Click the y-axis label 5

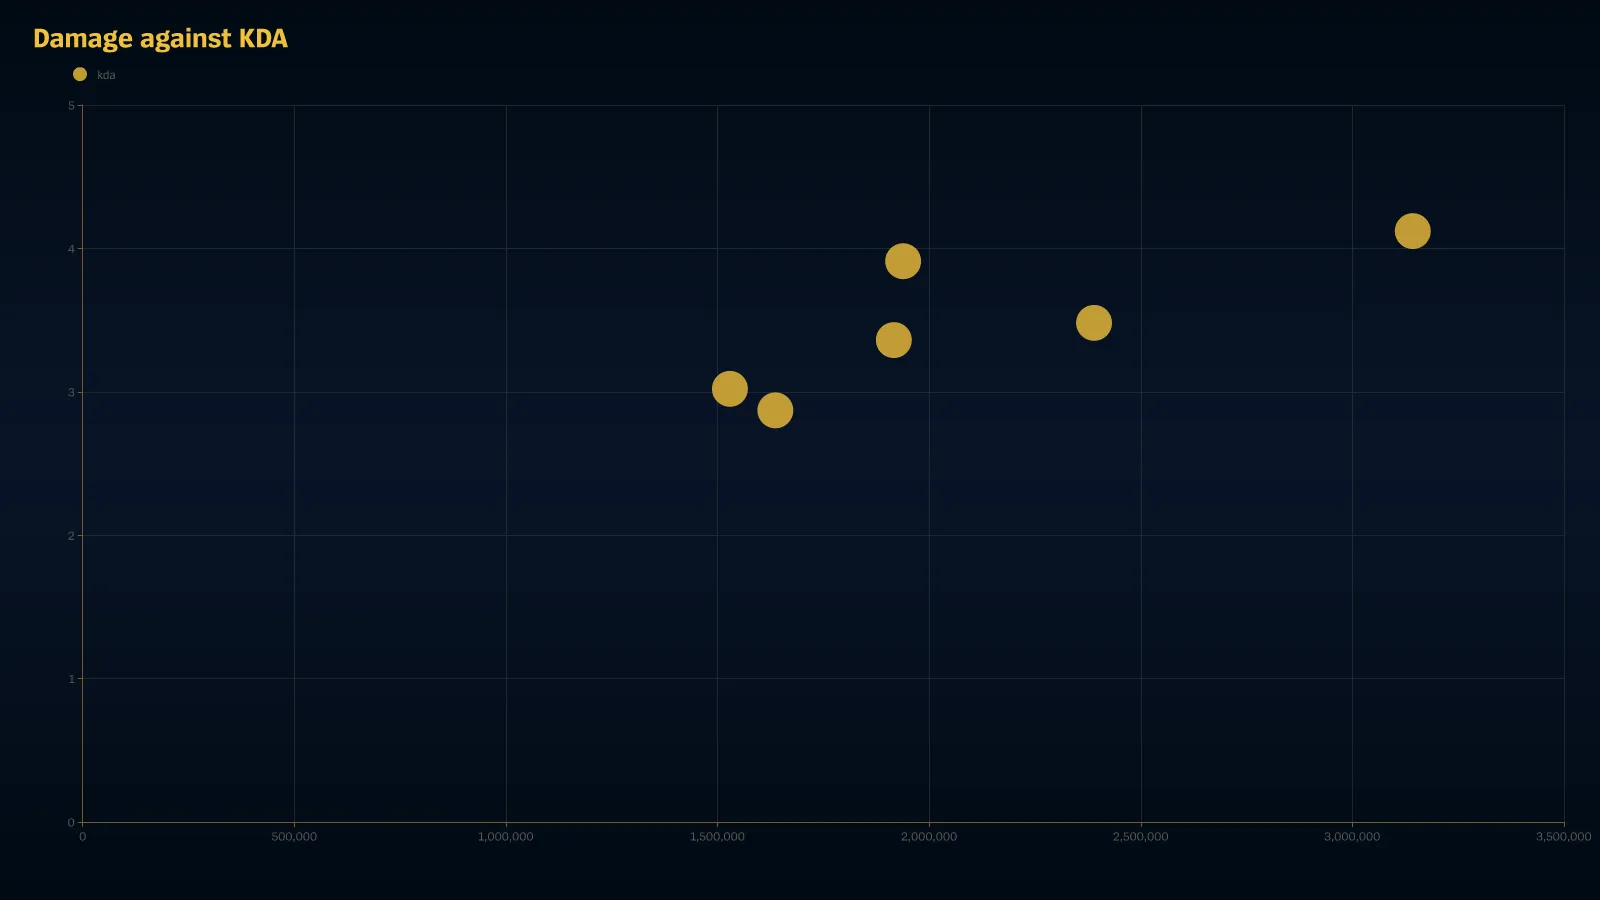pyautogui.click(x=71, y=106)
